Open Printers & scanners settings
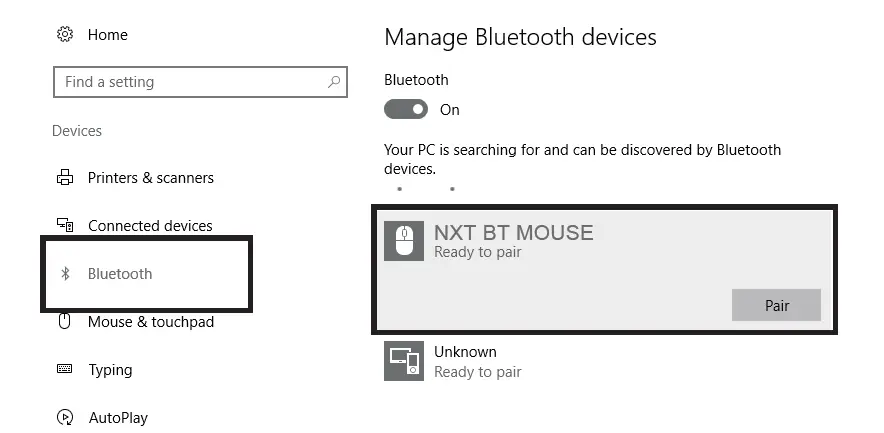Viewport: 884px width, 433px height. click(150, 178)
